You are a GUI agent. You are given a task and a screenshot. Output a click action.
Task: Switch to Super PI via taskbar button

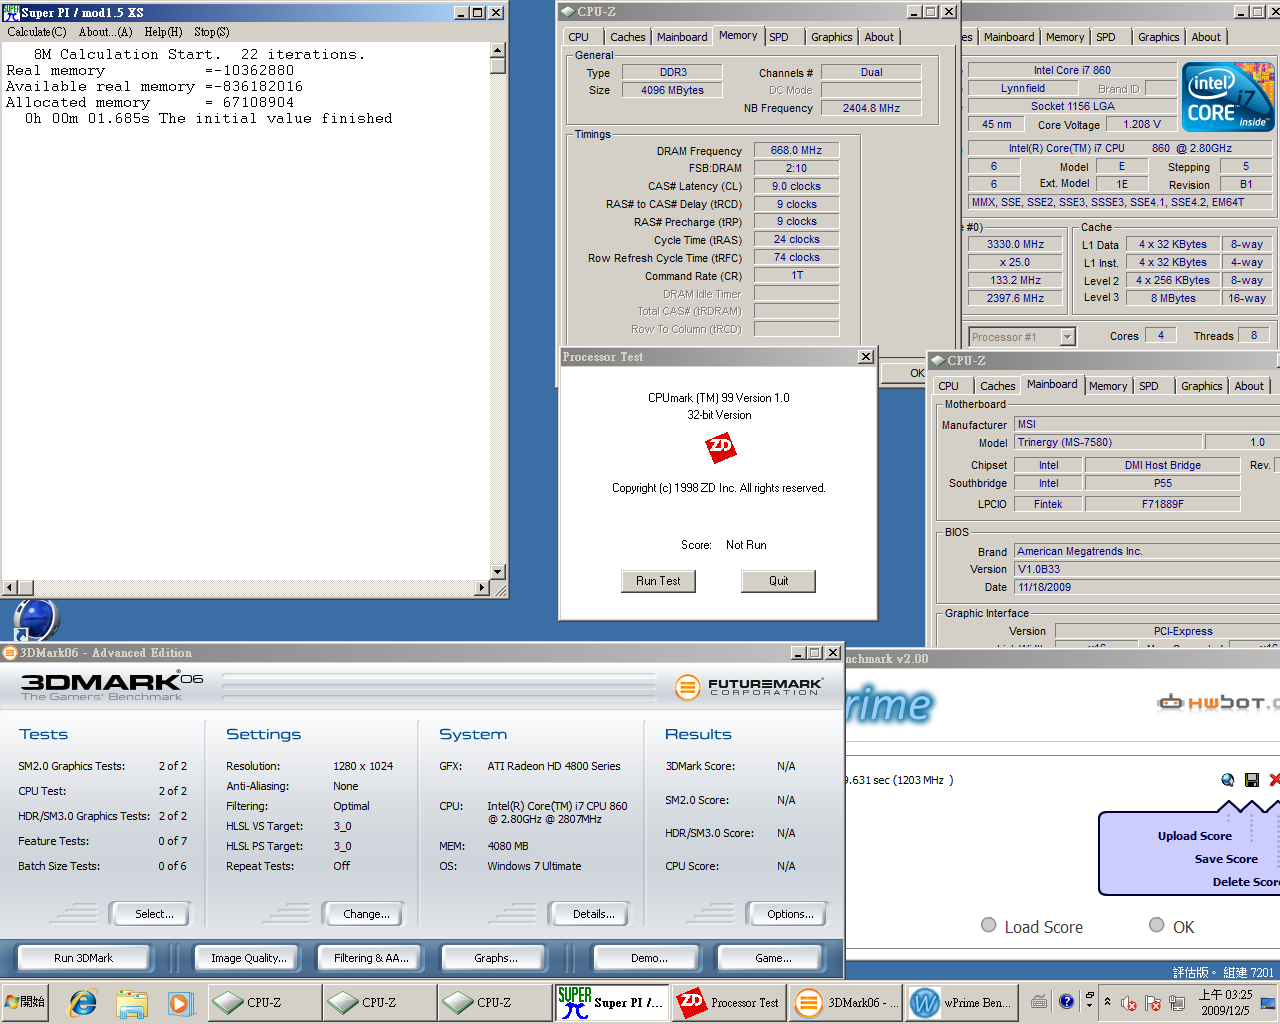612,1002
